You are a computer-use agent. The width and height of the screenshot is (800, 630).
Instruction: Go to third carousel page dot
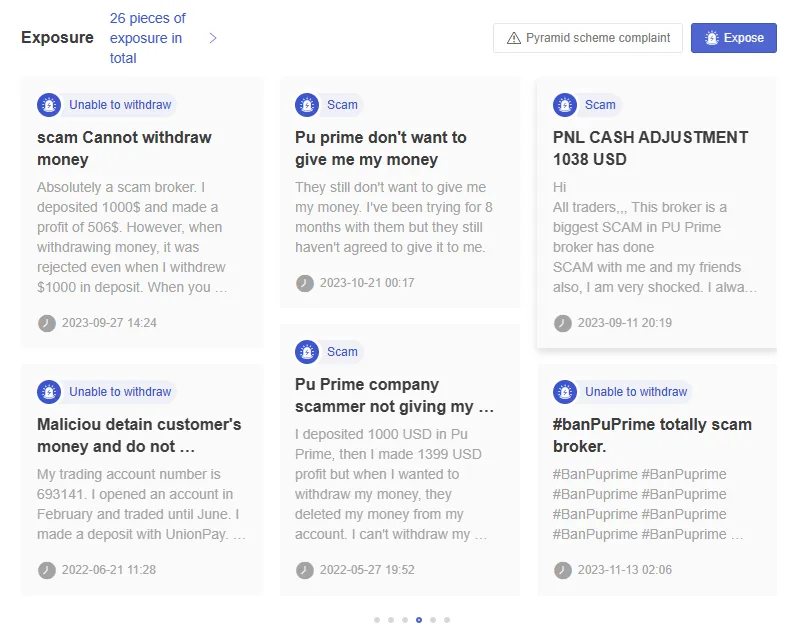(405, 620)
